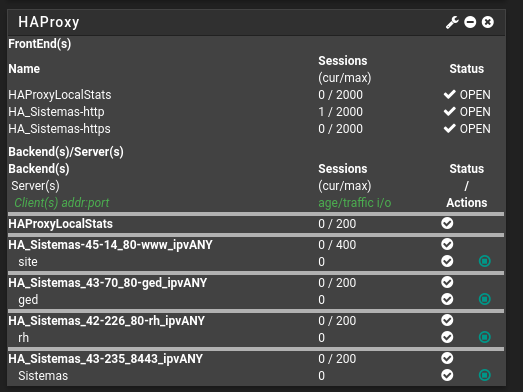Select backend HA_Sistemas_42-226_80-rh_ipvANY
Image resolution: width=523 pixels, height=392 pixels.
106,321
